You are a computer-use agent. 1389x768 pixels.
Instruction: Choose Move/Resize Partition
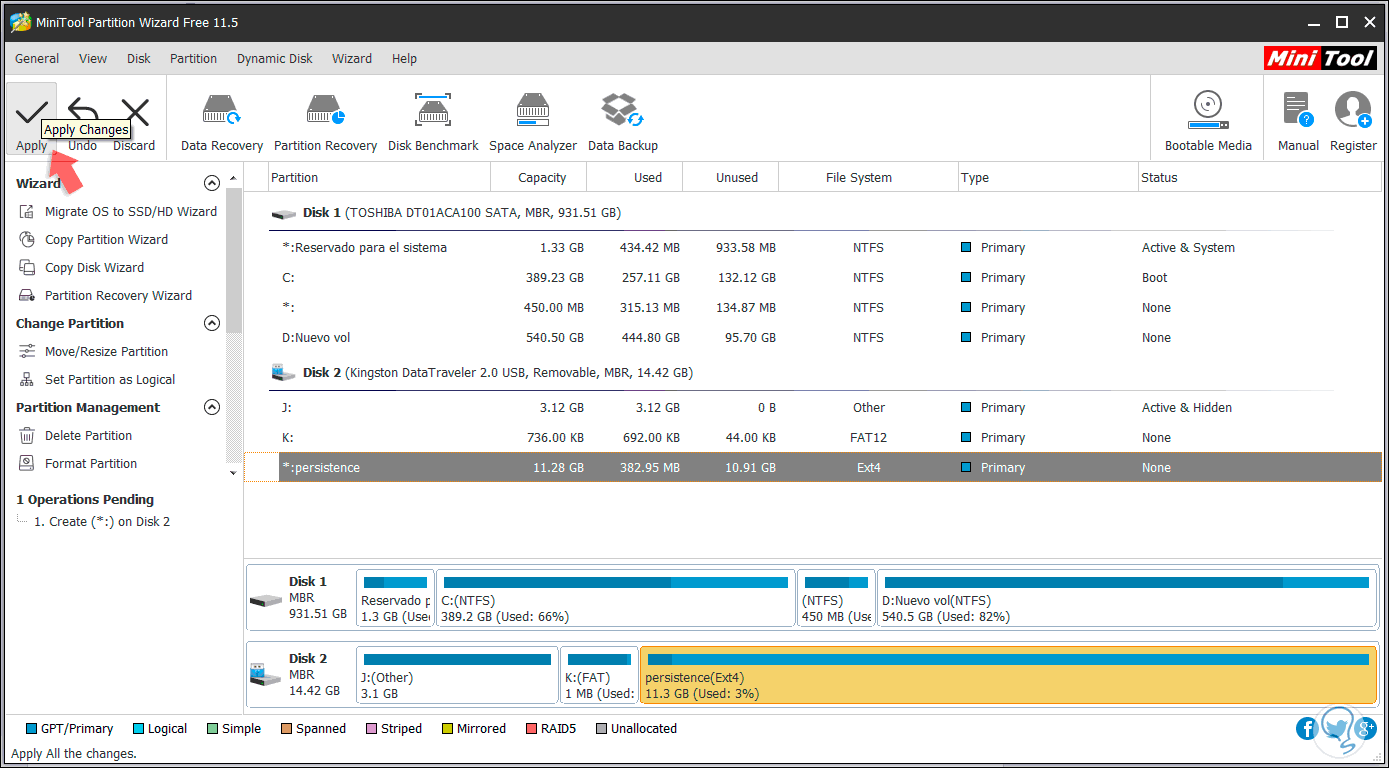(93, 351)
